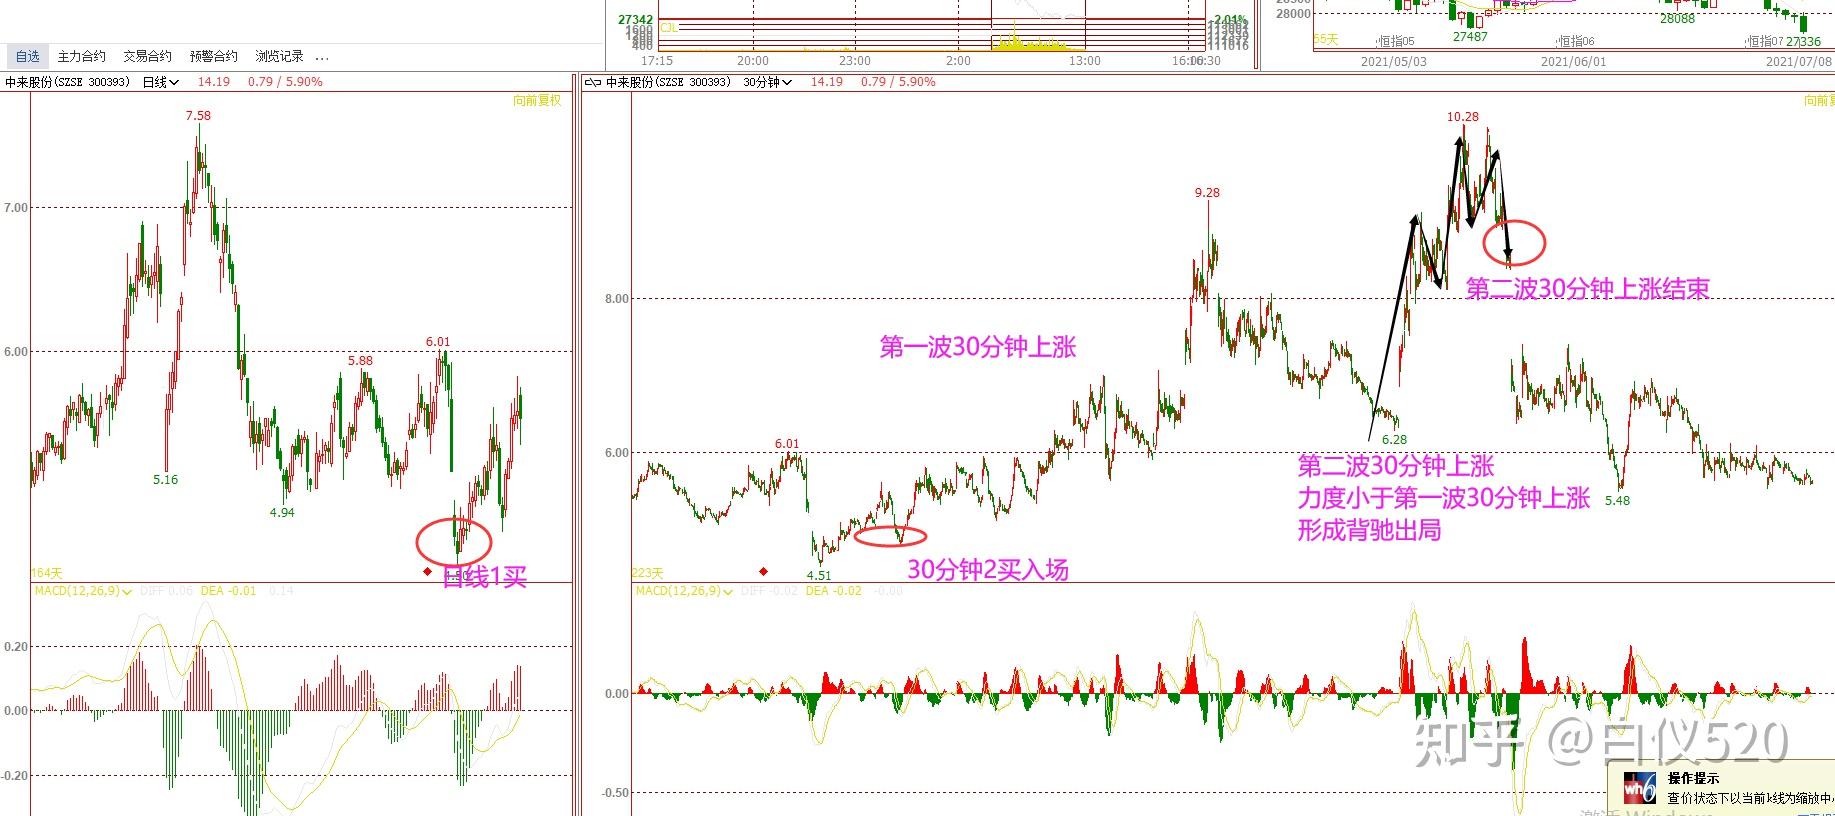
Task: Click the 4.51 low label on 30-minute chart
Action: coord(818,576)
